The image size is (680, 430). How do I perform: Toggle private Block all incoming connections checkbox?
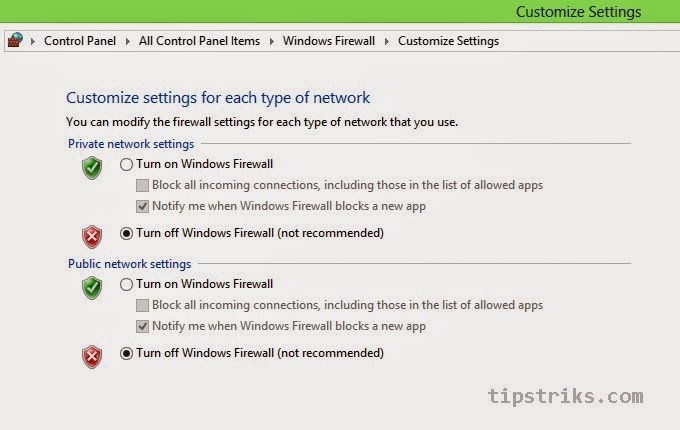pos(142,185)
